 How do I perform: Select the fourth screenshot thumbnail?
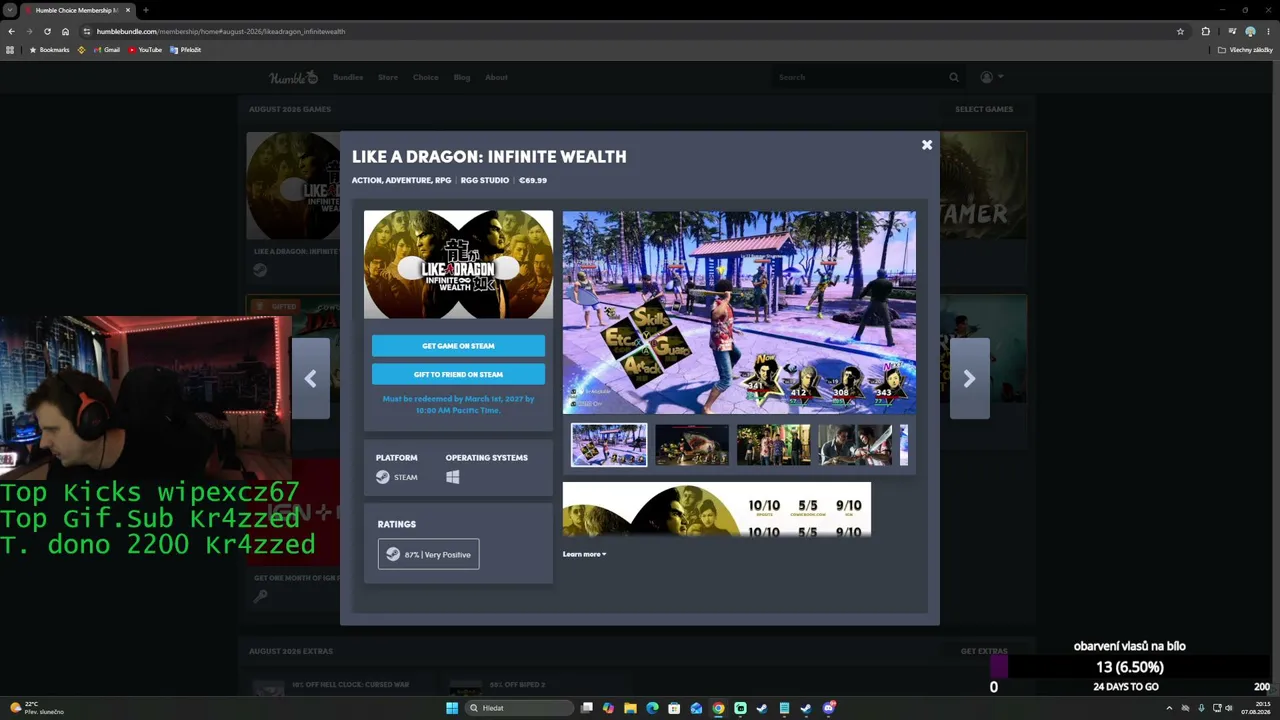tap(856, 445)
